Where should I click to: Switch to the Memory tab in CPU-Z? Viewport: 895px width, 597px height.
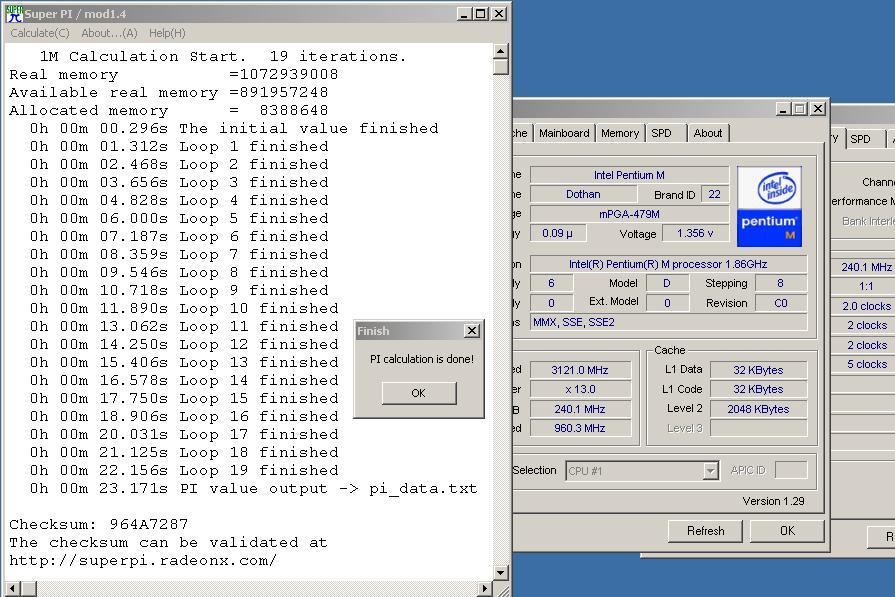pyautogui.click(x=619, y=133)
